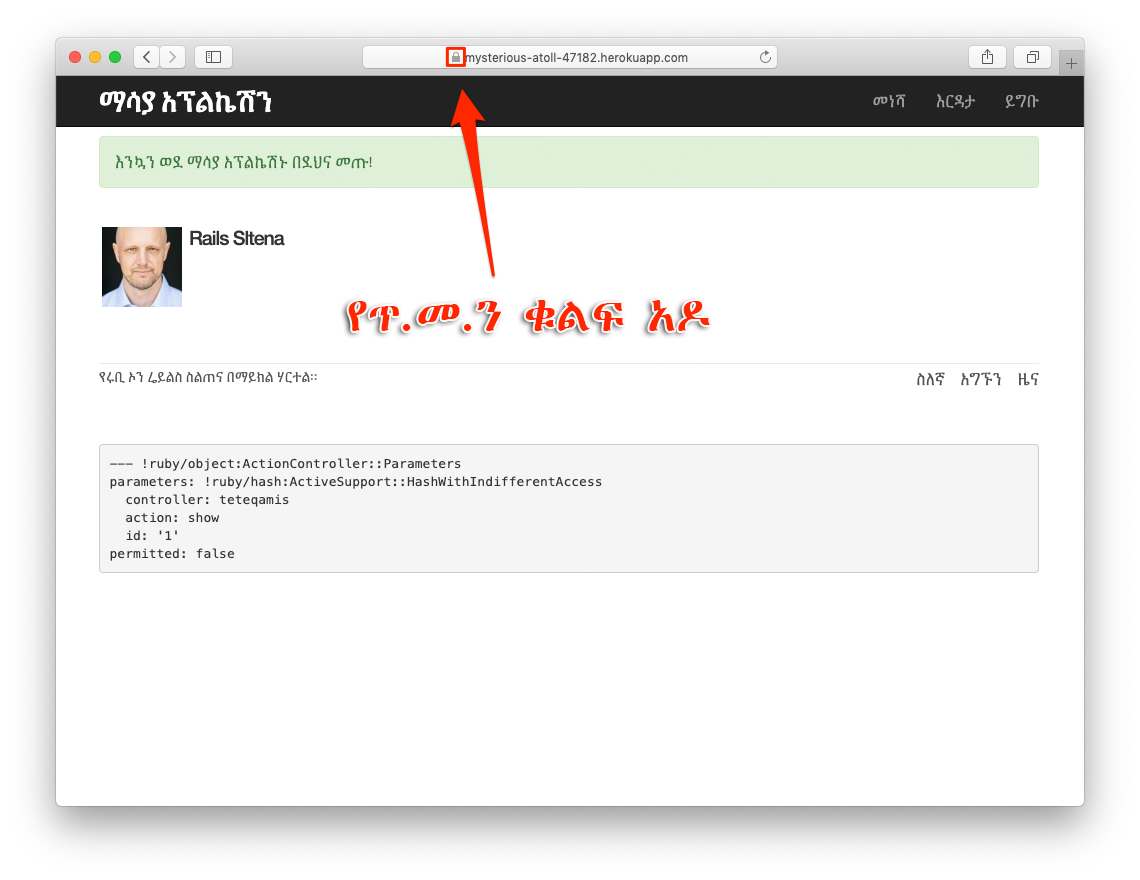Open the መነሻ navigation link
Image resolution: width=1140 pixels, height=880 pixels.
pyautogui.click(x=888, y=101)
